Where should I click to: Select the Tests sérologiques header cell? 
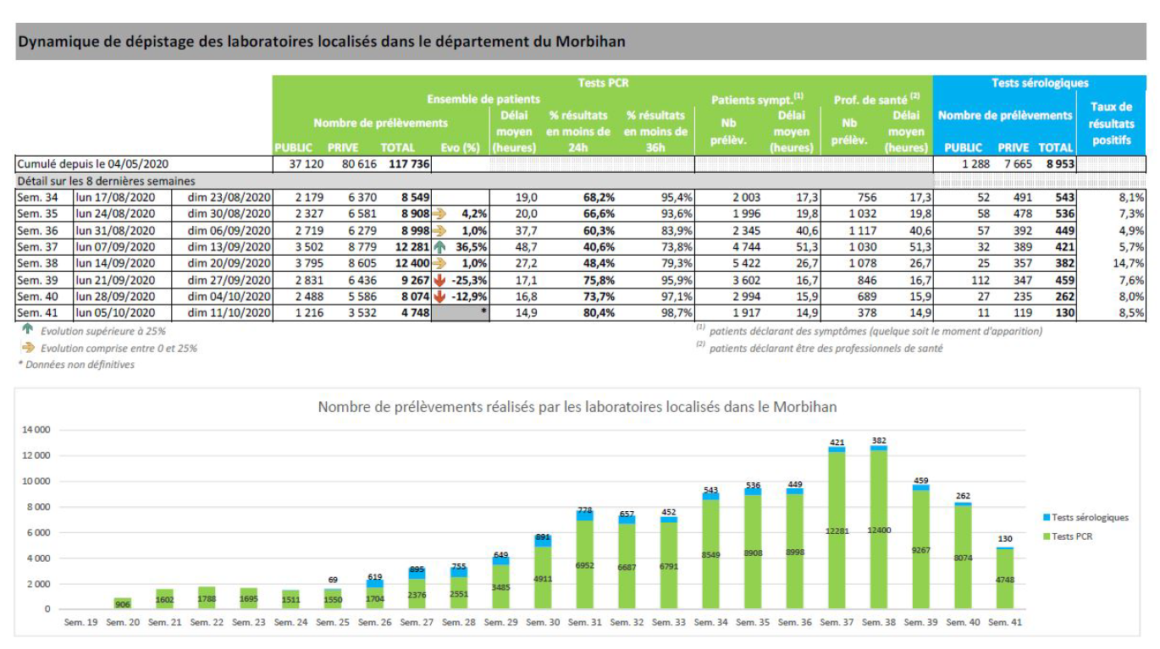tap(1039, 83)
